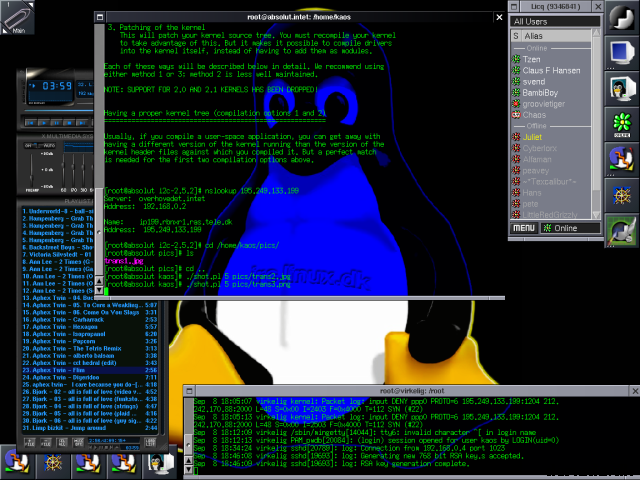Go to previous track in XMMS

30,122
